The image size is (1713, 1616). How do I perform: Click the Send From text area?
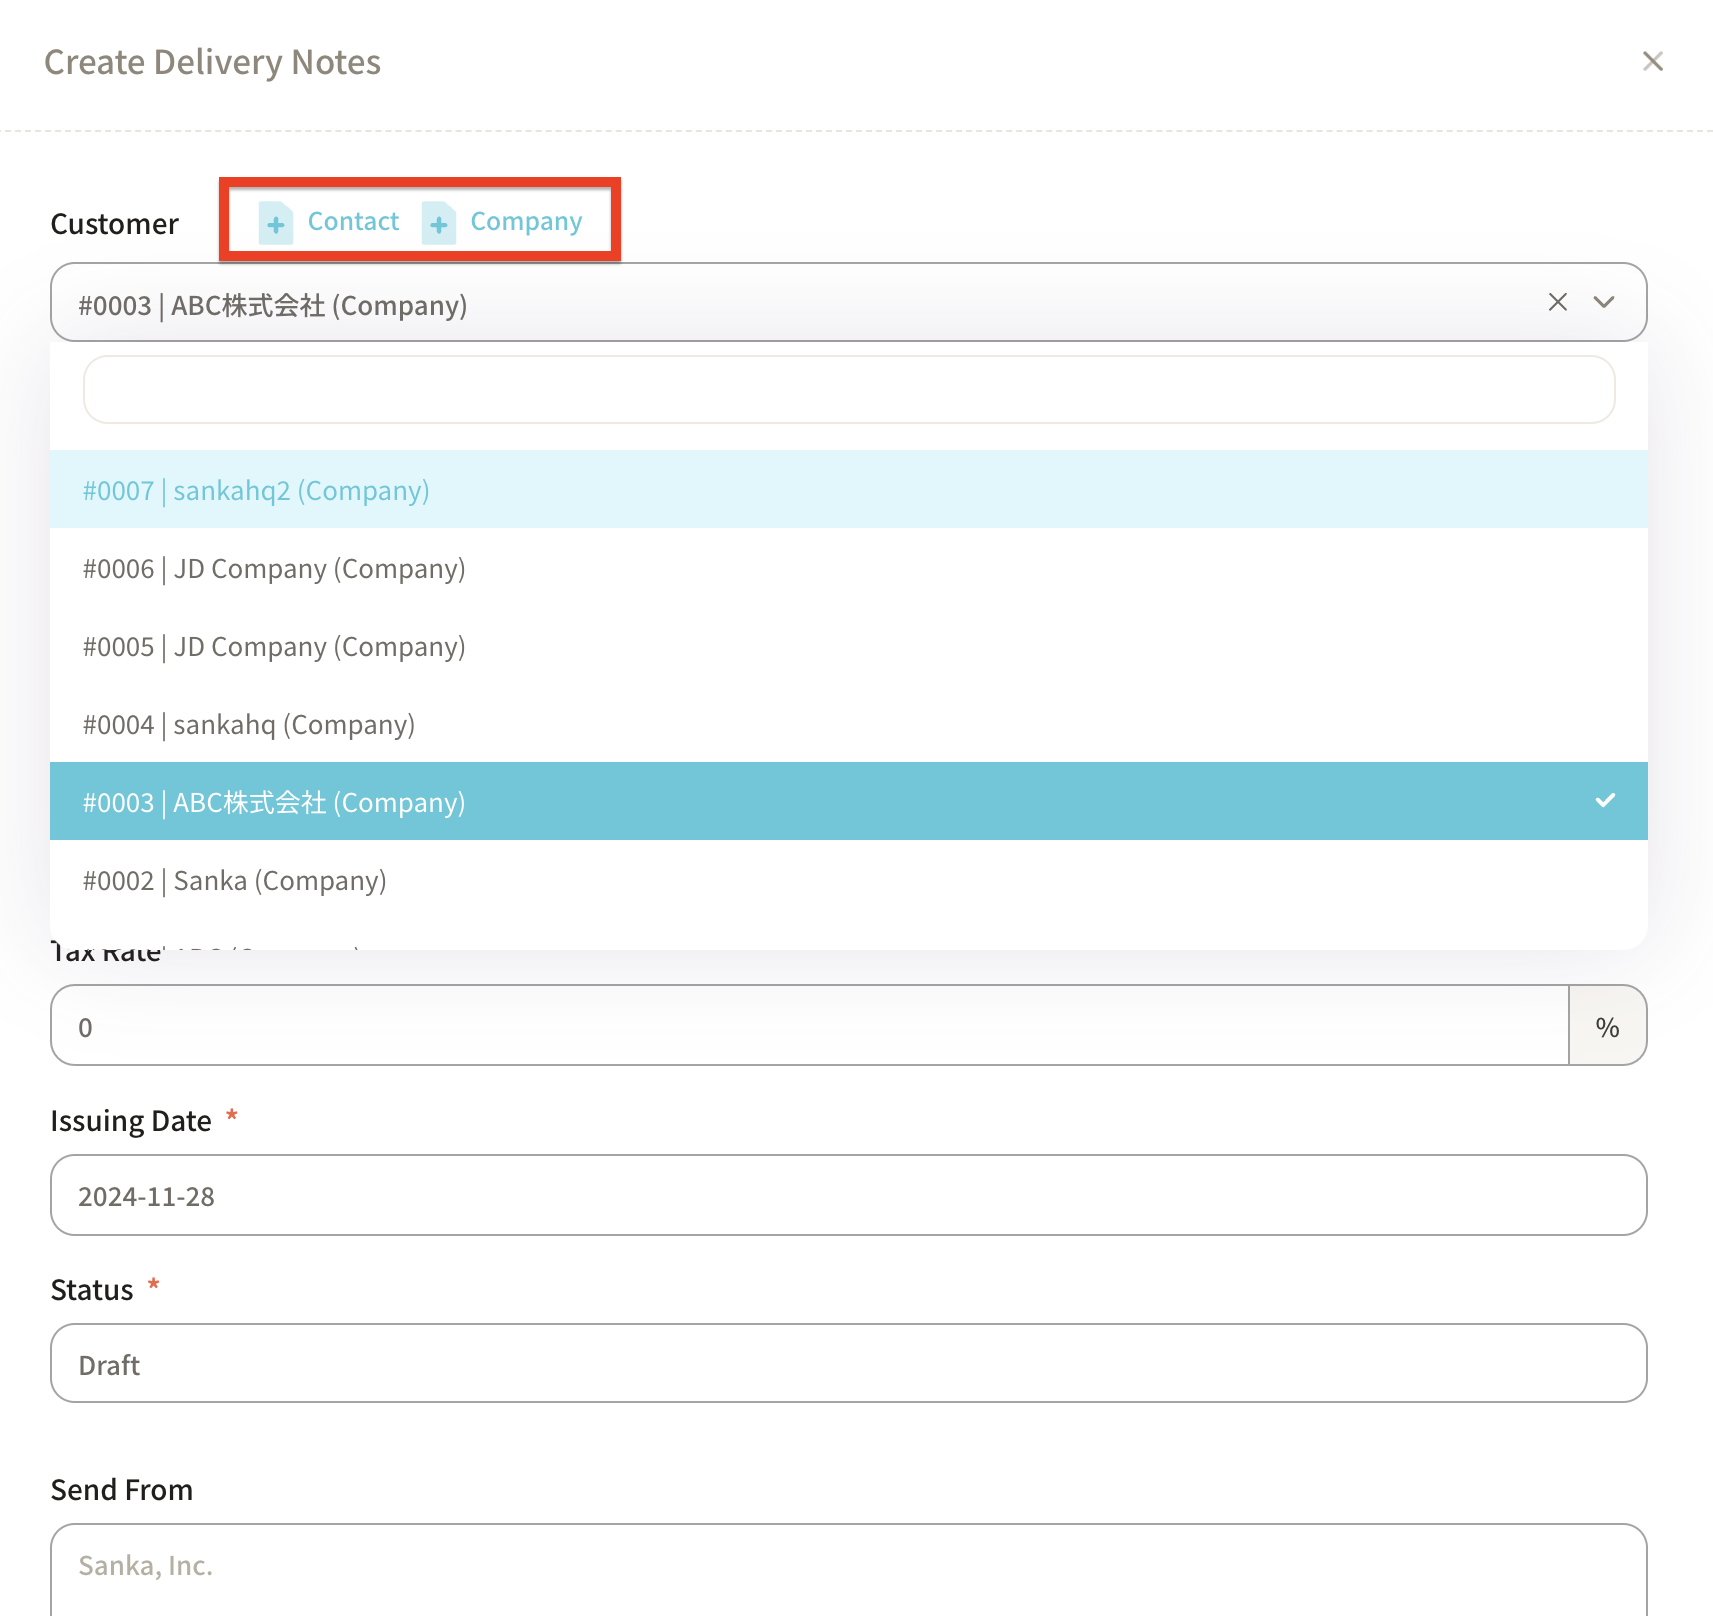click(848, 1566)
